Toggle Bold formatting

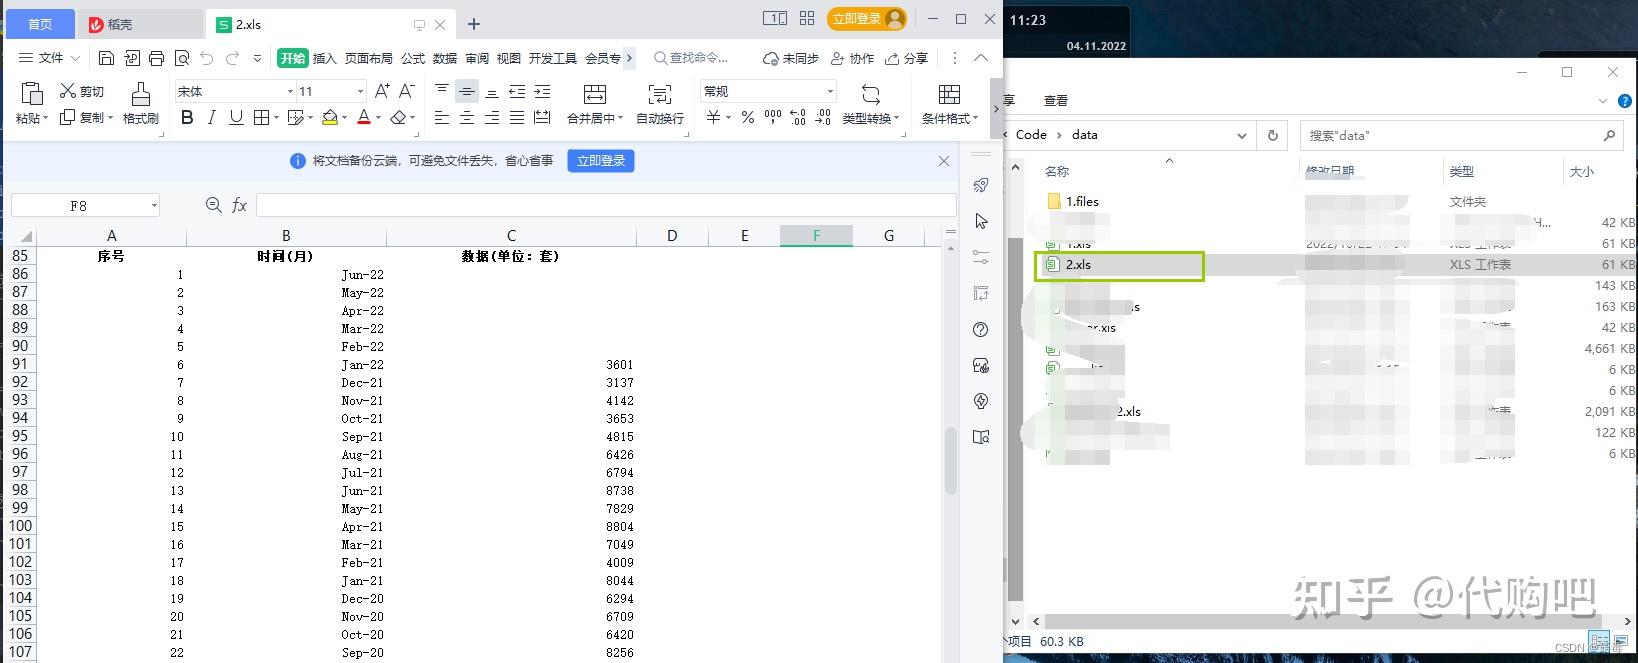tap(187, 118)
